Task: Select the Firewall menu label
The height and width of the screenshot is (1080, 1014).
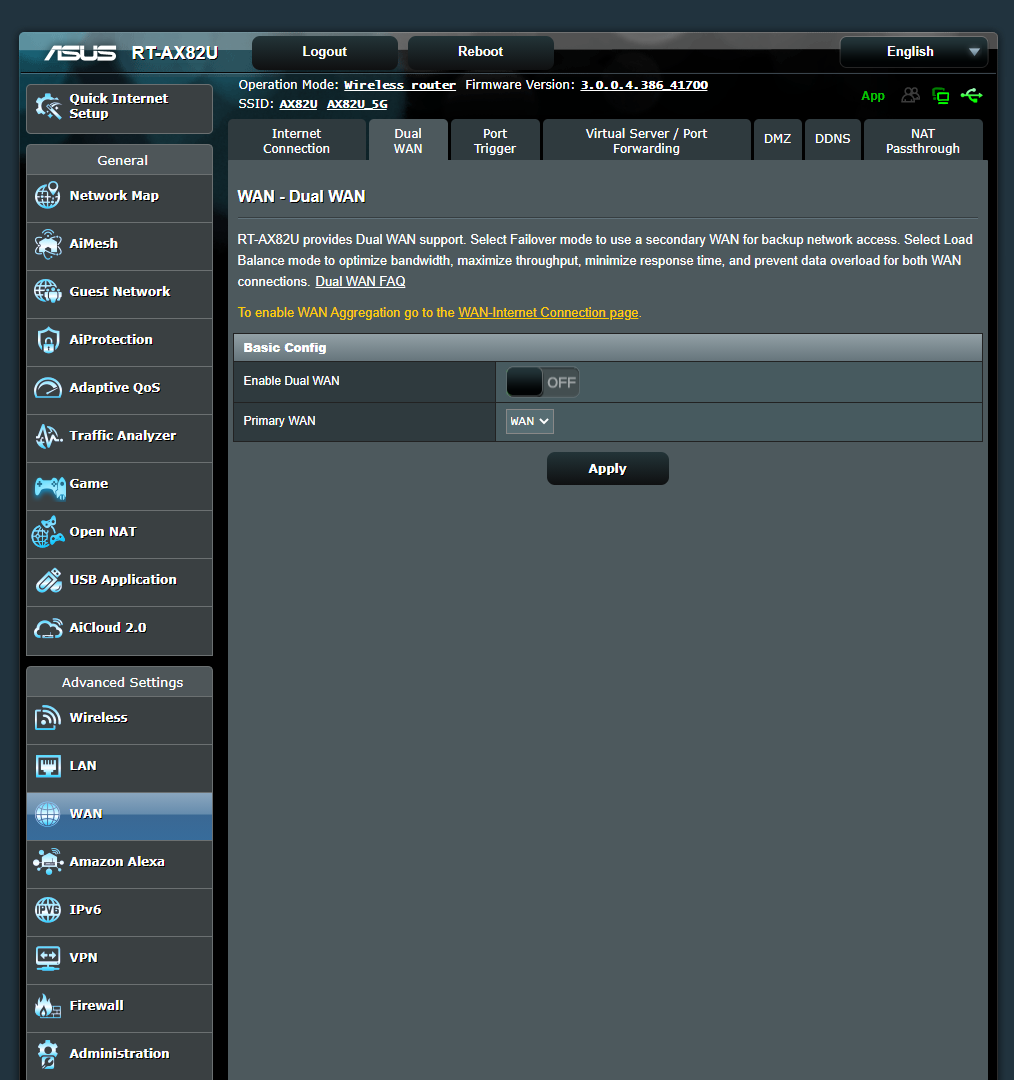Action: point(96,1006)
